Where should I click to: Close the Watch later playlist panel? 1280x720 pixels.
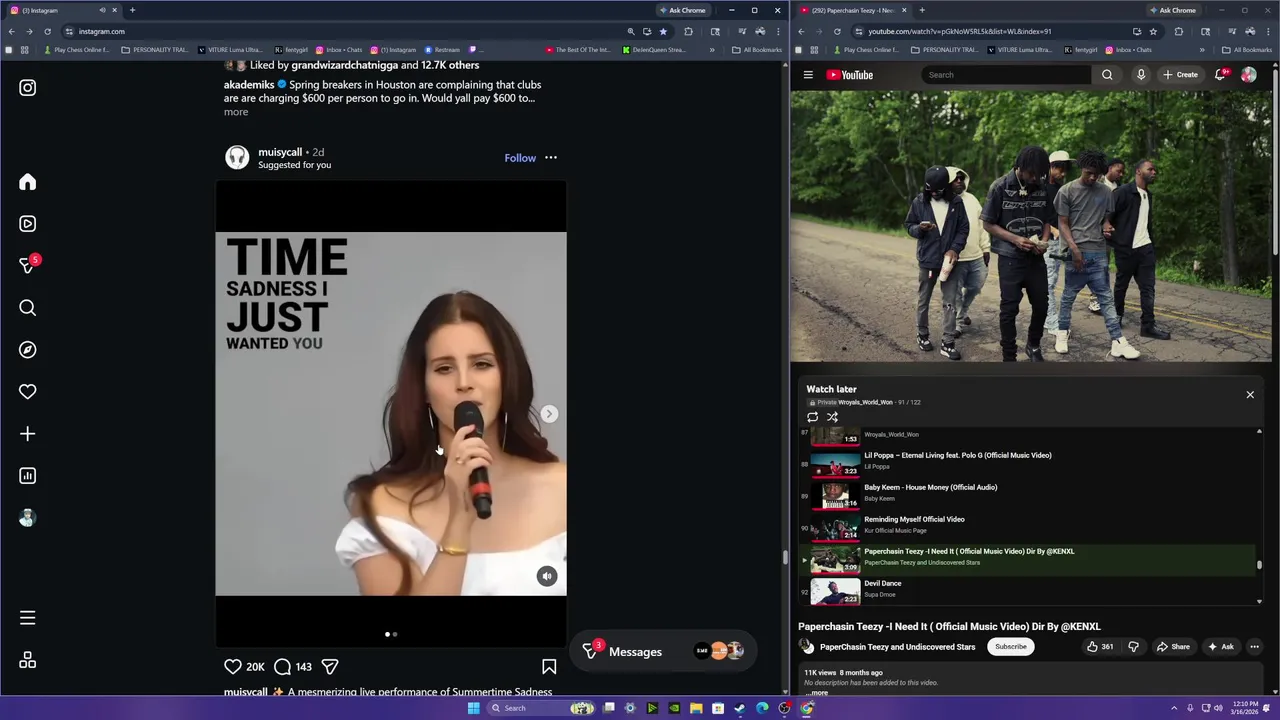(x=1250, y=395)
